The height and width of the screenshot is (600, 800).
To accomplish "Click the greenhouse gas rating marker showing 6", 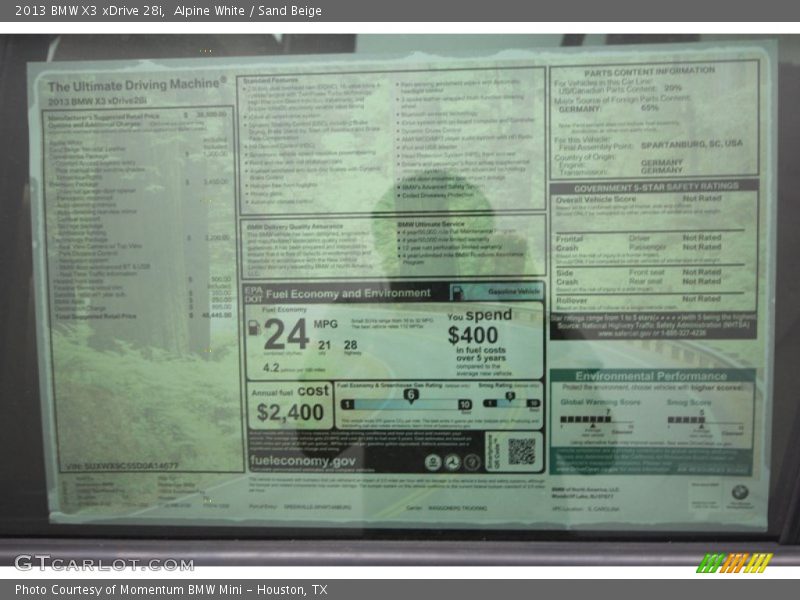I will 411,395.
